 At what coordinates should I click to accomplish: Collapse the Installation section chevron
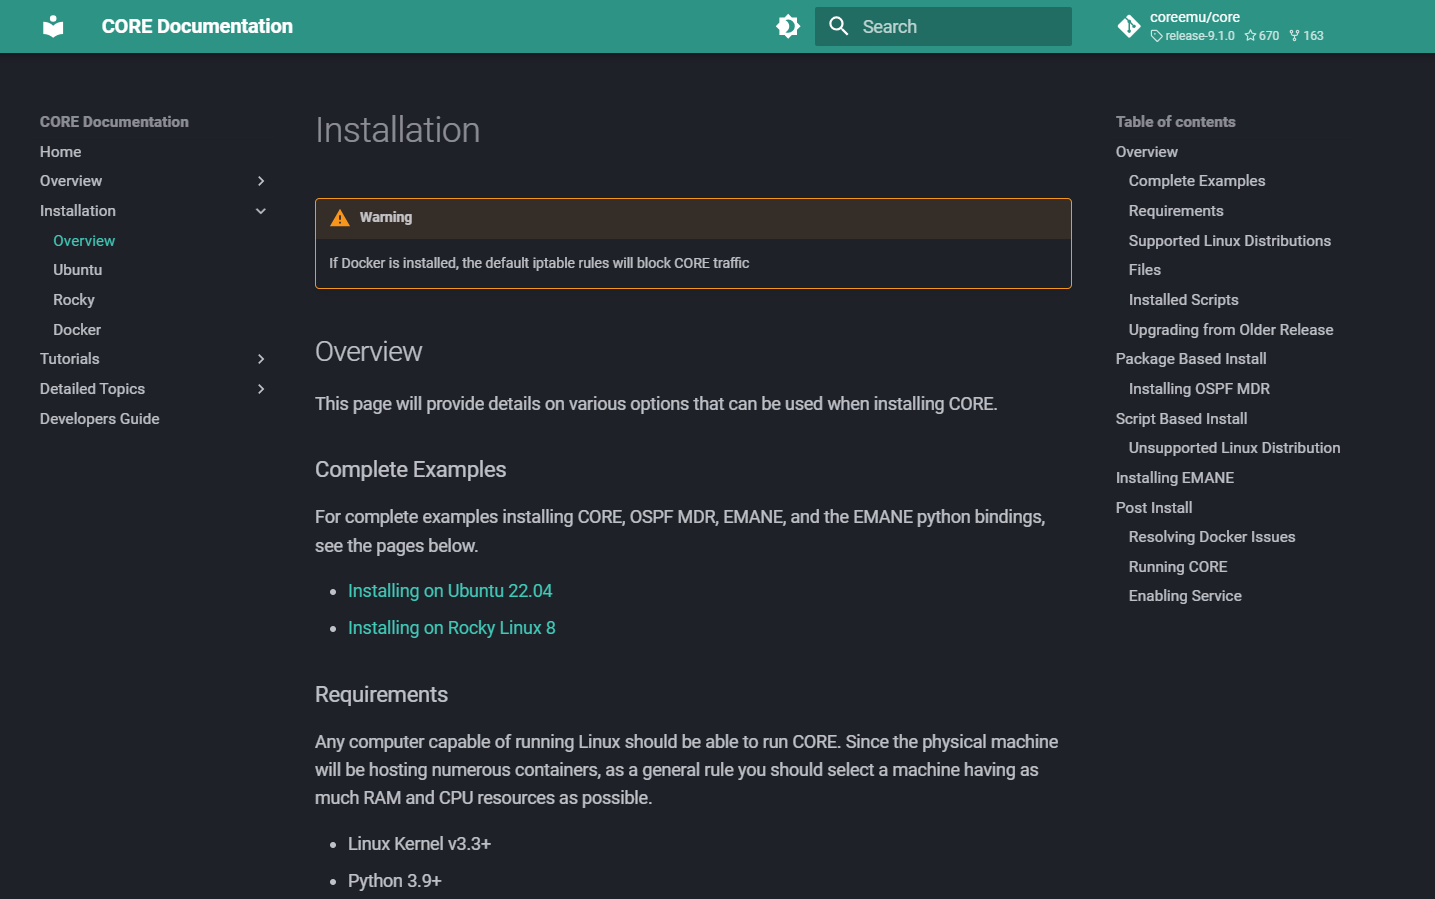261,211
